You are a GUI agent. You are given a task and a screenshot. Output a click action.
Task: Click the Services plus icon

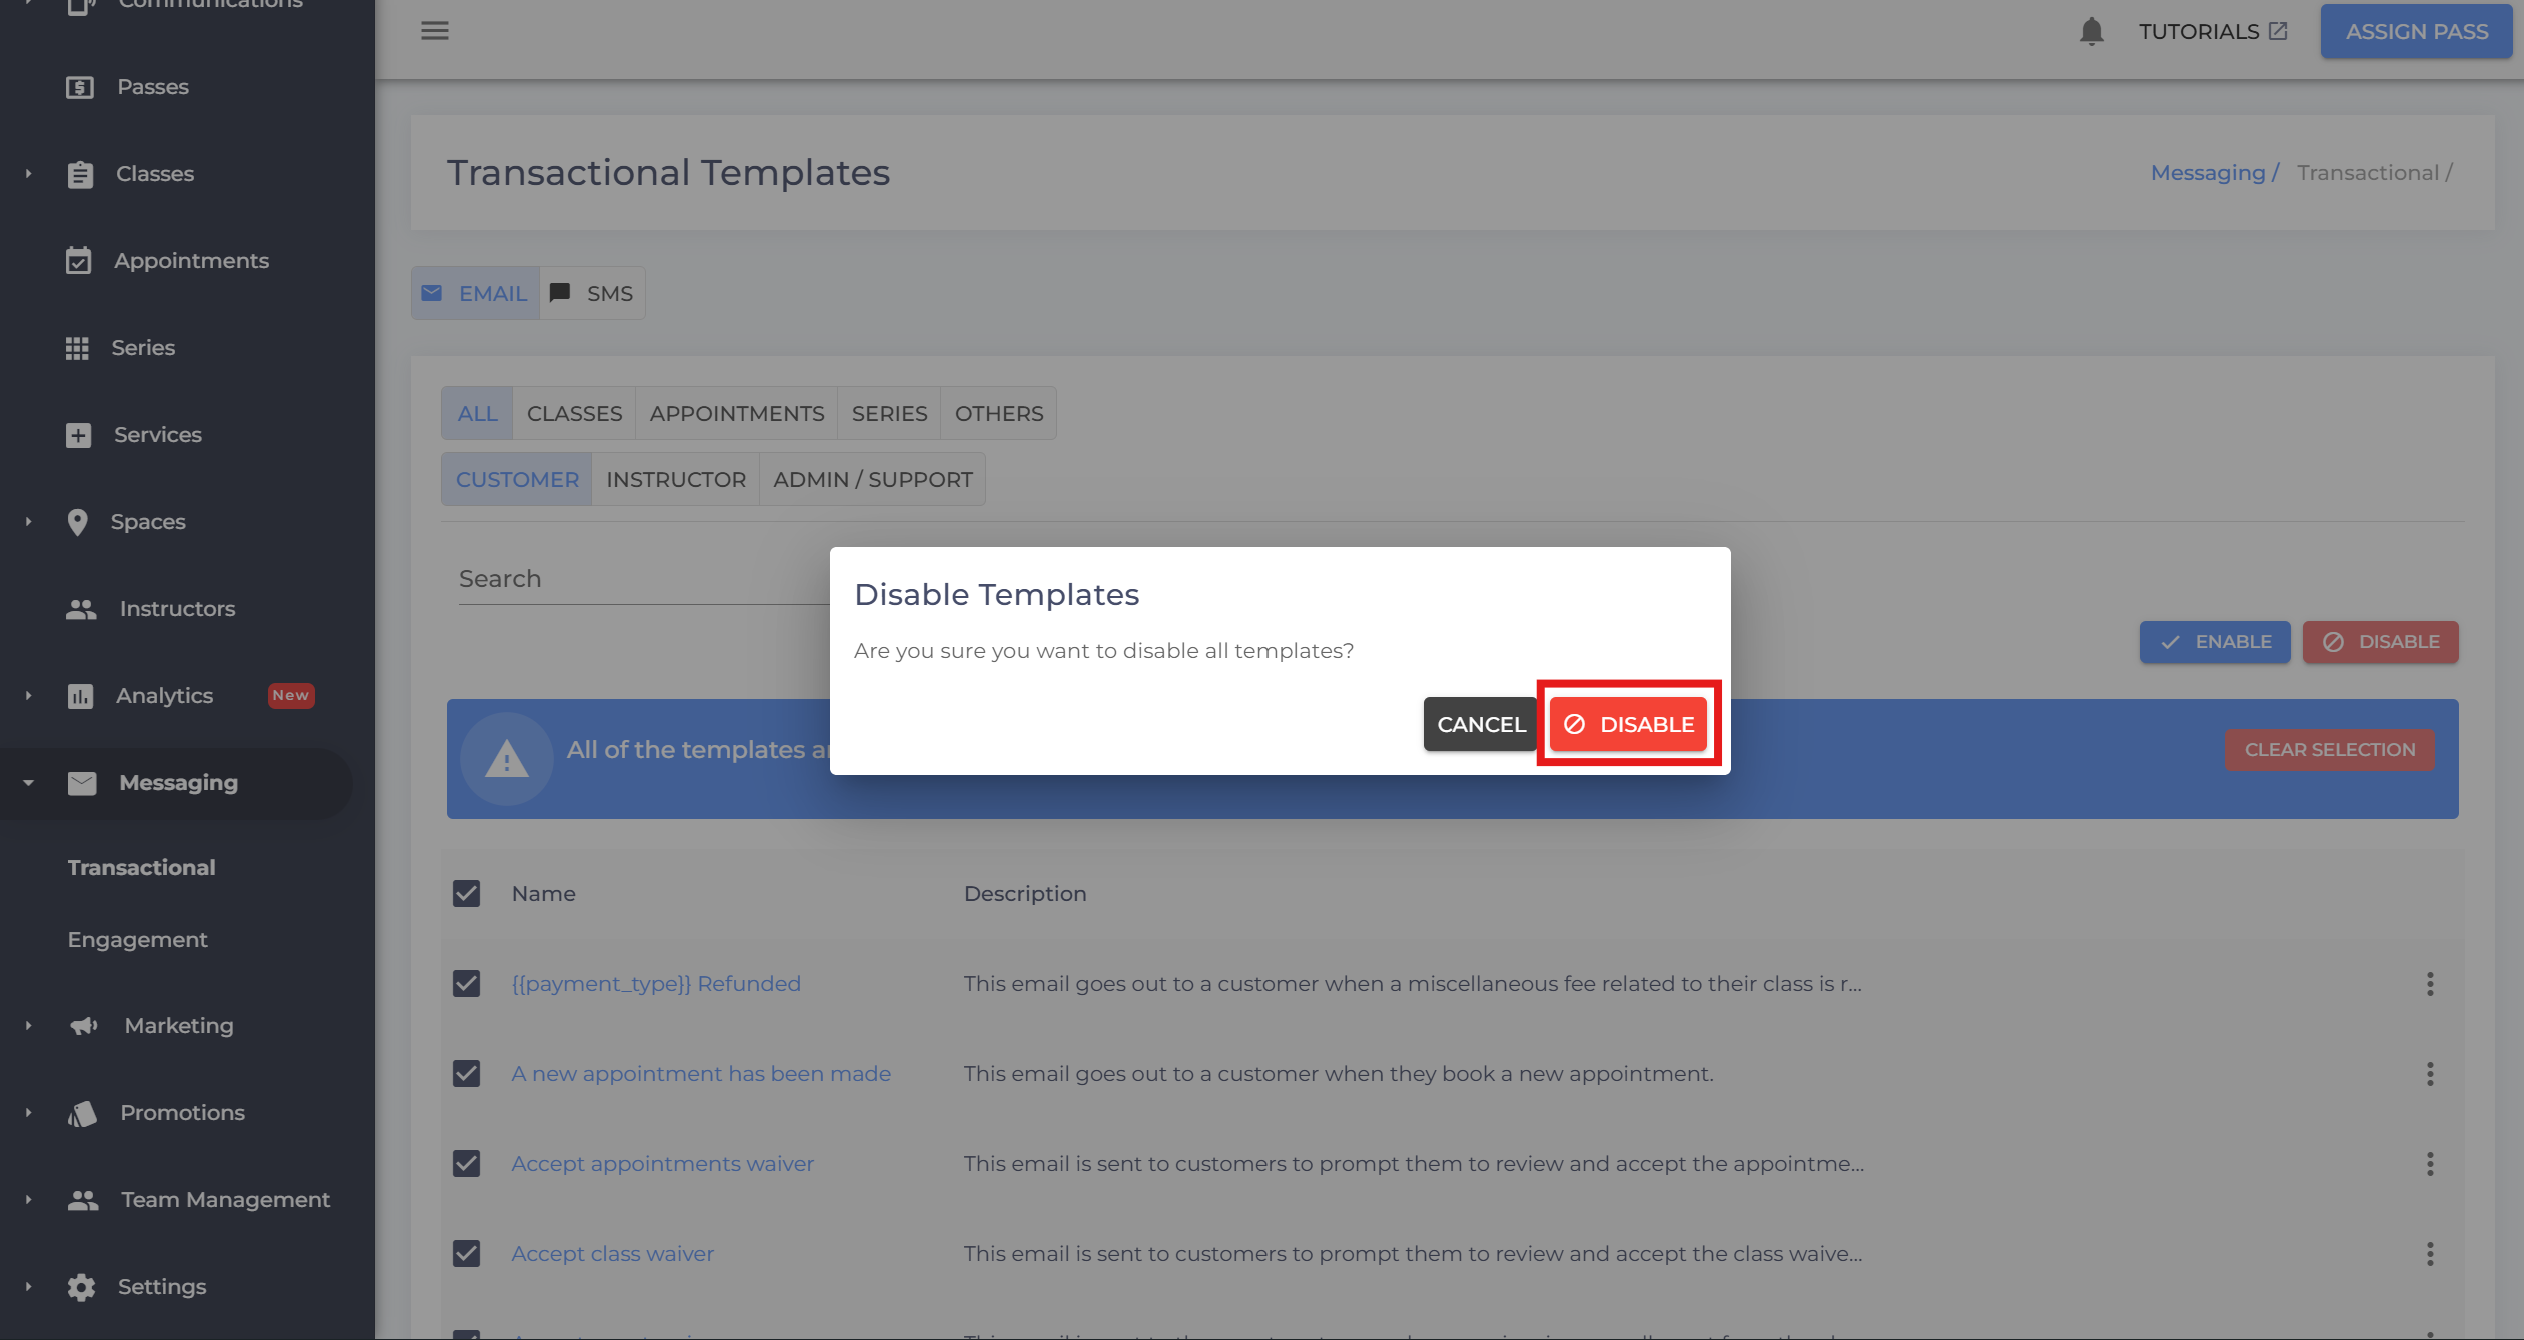coord(78,435)
